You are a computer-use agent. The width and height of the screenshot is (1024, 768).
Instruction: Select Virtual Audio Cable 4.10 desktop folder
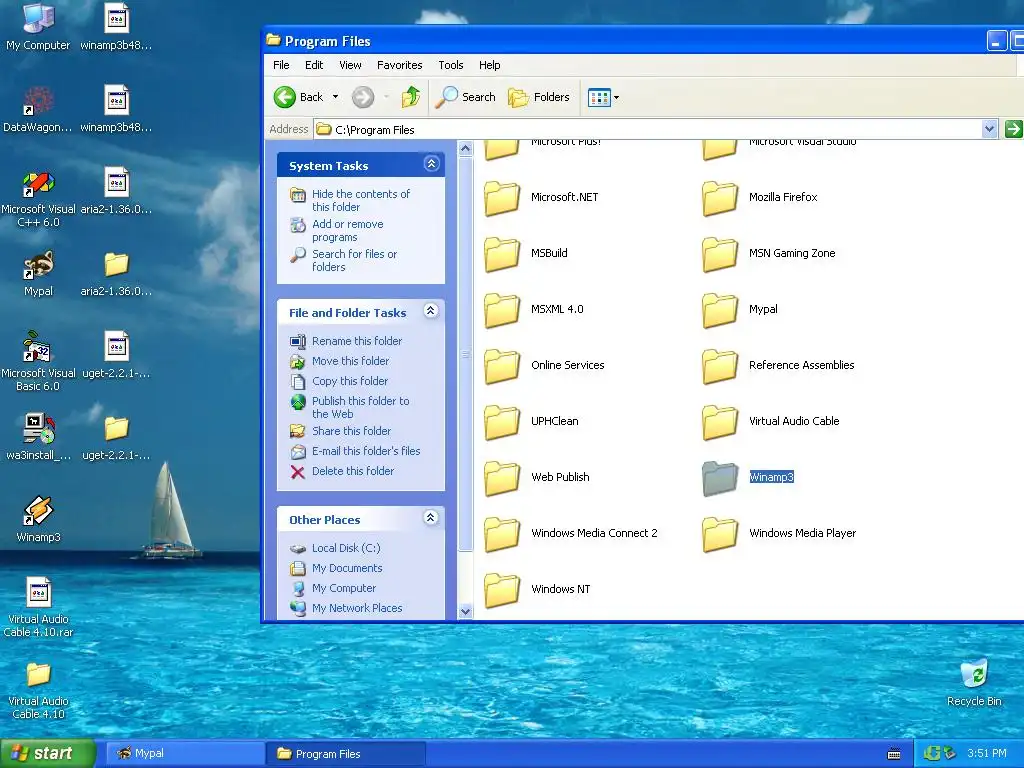pos(38,690)
